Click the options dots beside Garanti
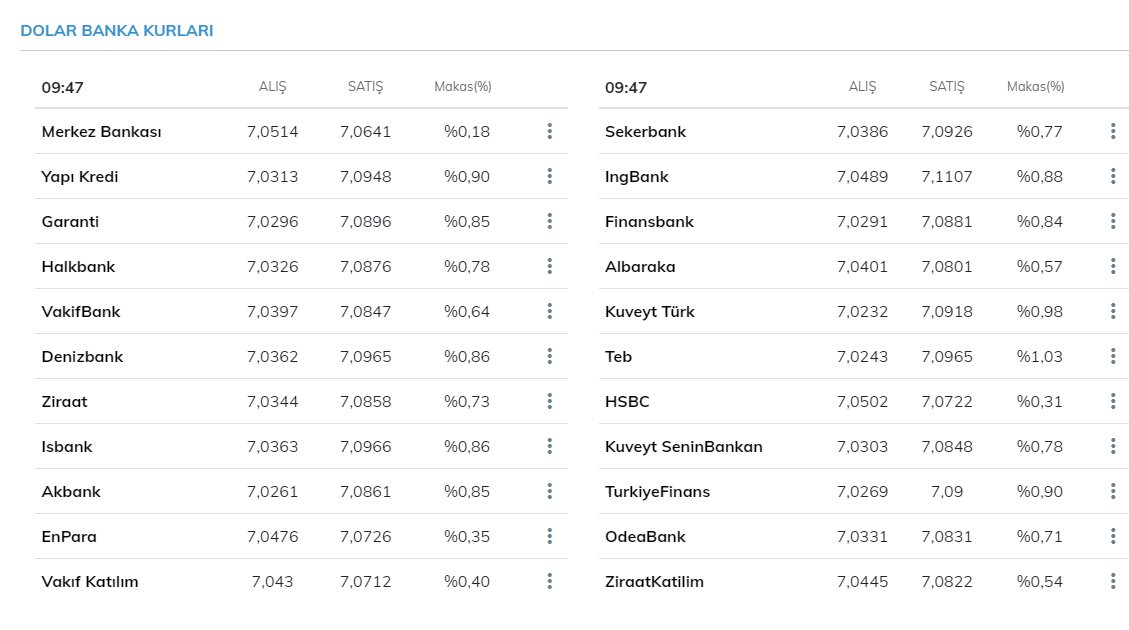This screenshot has height=630, width=1129. coord(550,221)
